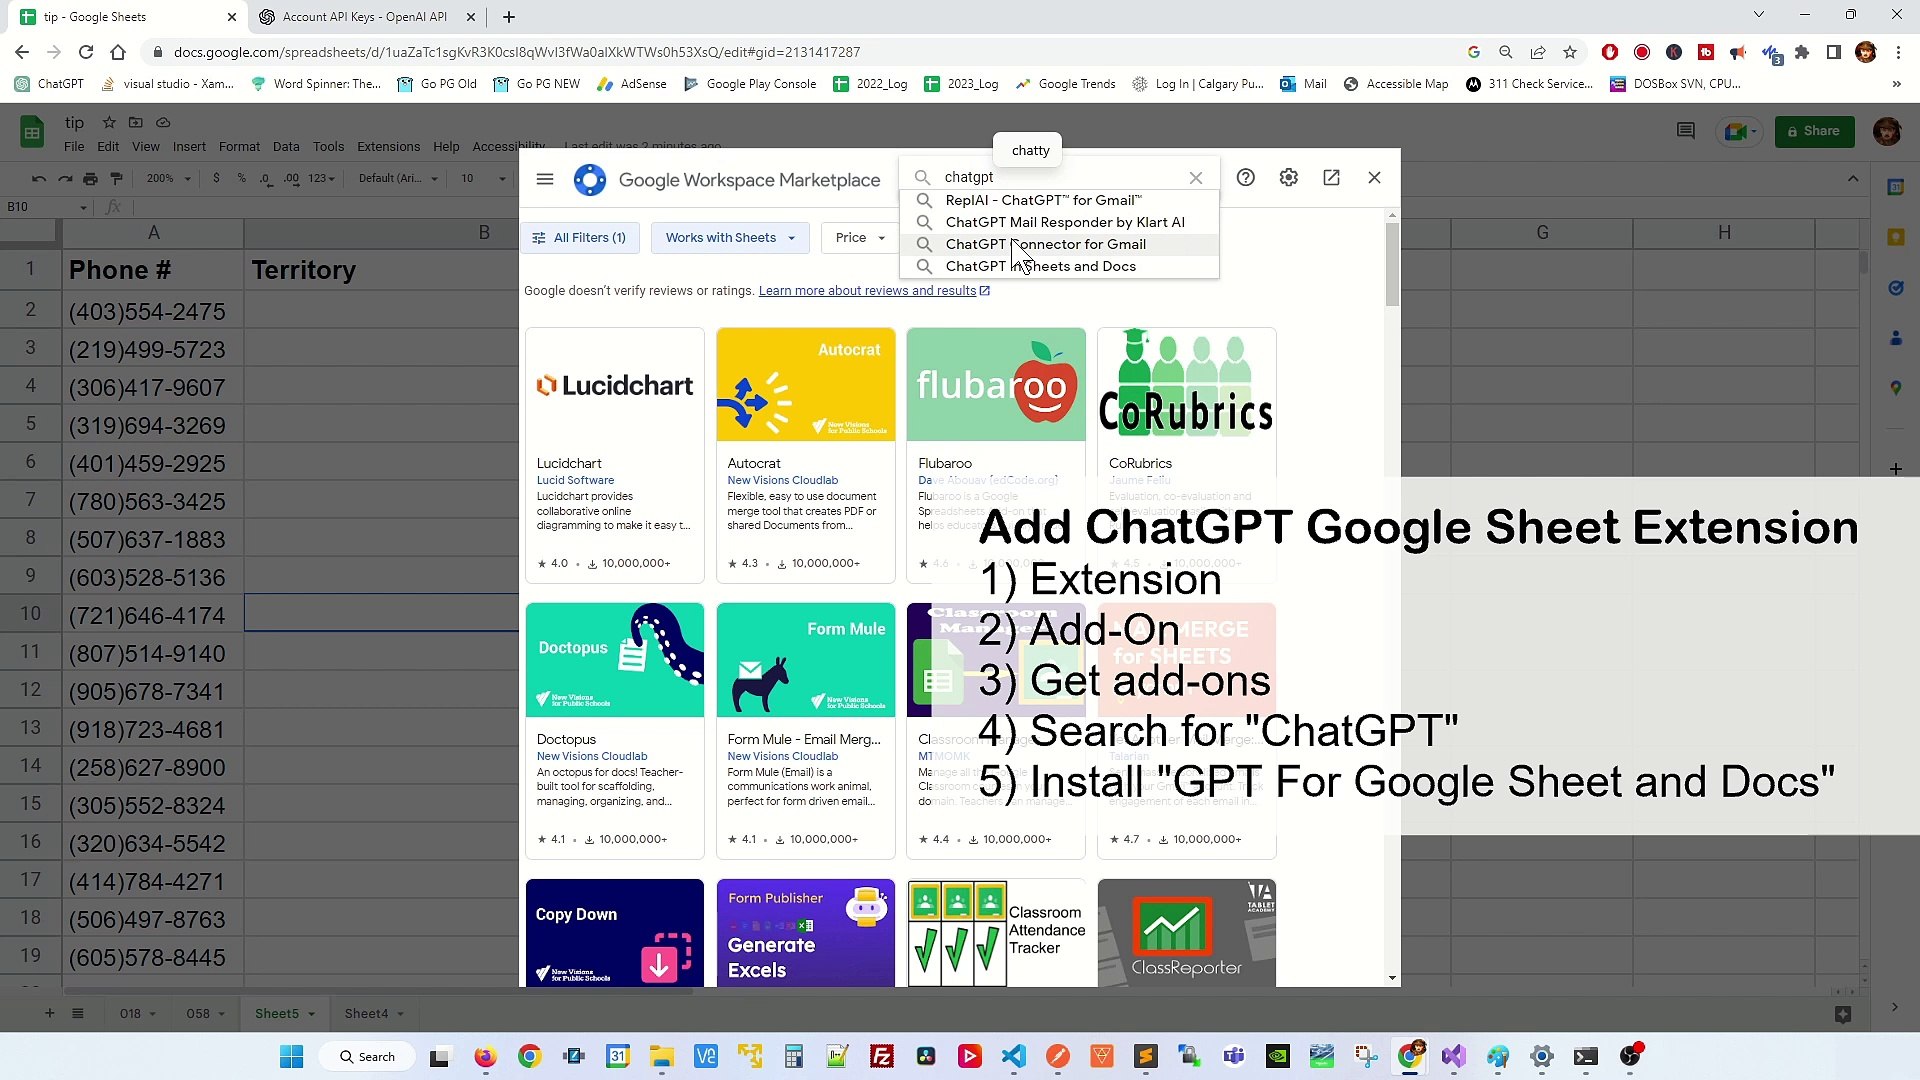This screenshot has width=1920, height=1080.
Task: Select the Paint format tool
Action: (116, 179)
